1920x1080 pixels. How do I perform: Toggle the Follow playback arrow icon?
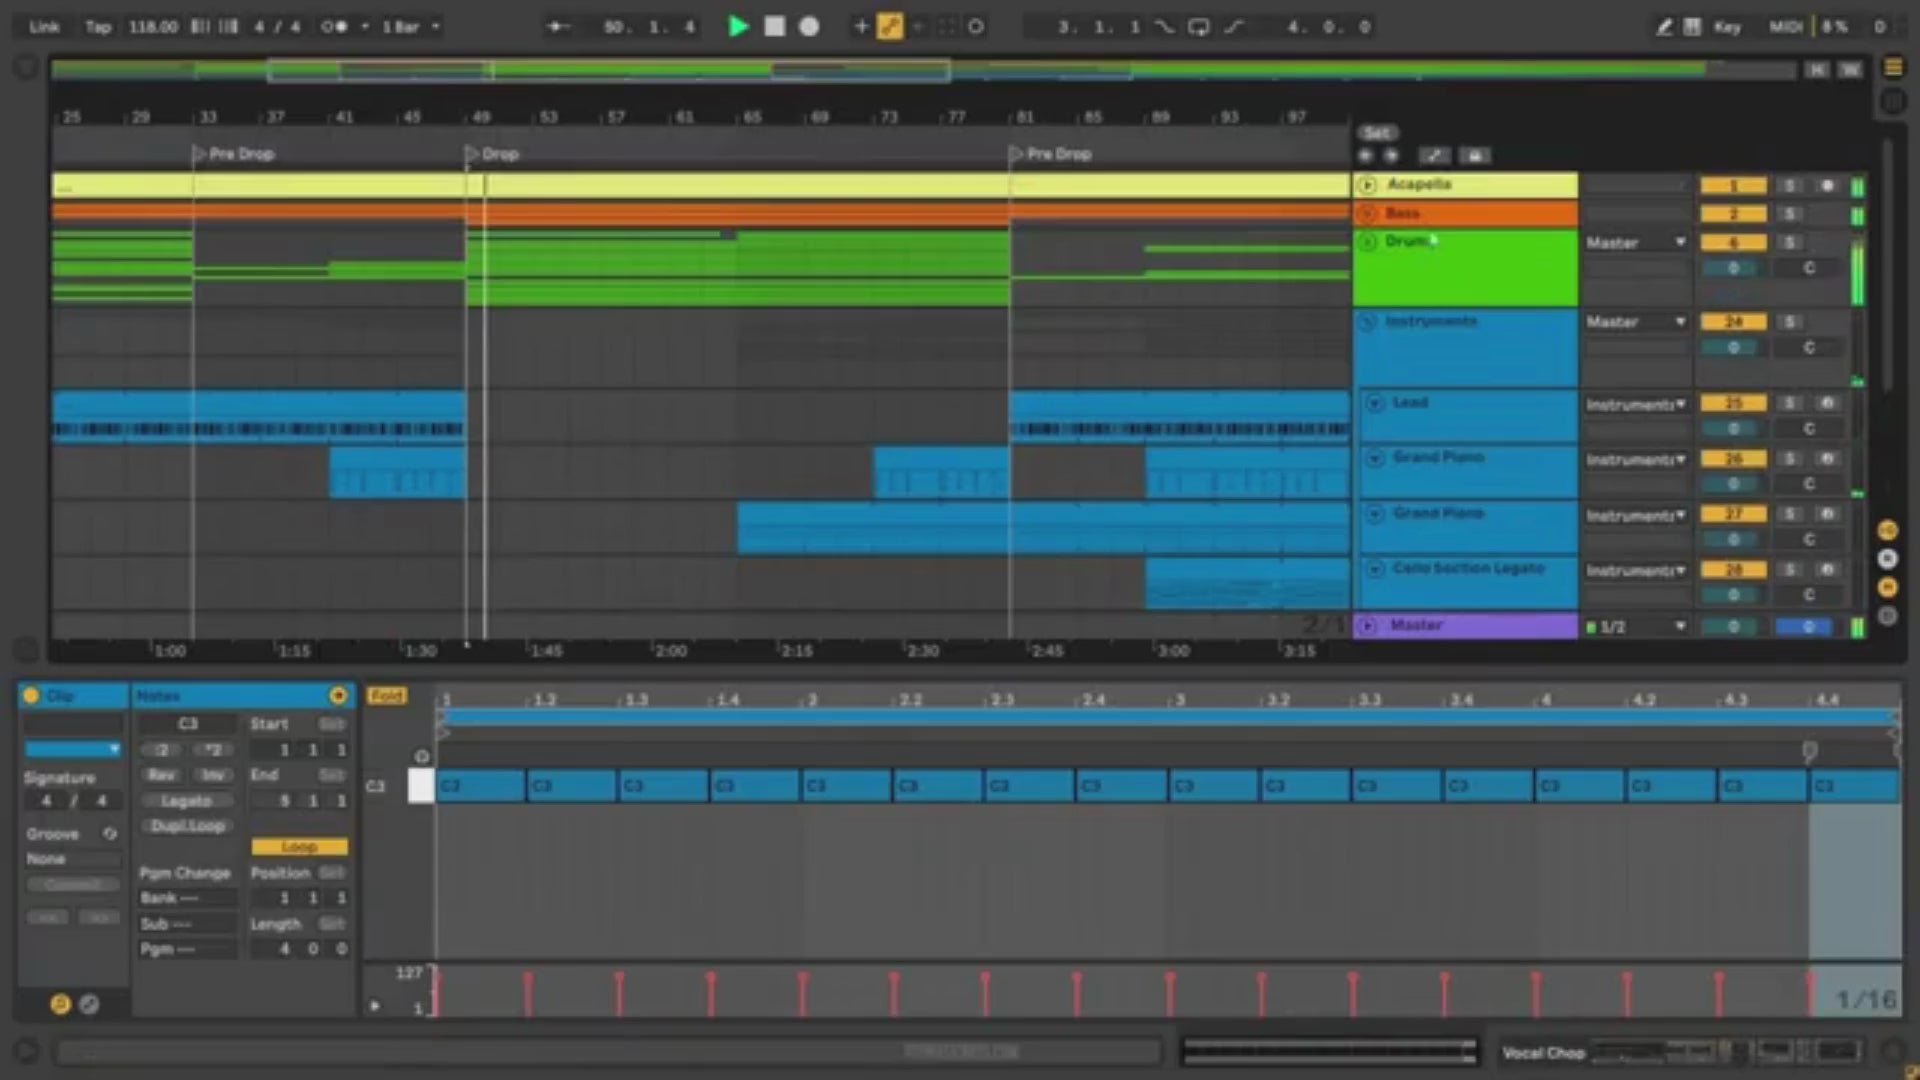(x=559, y=27)
